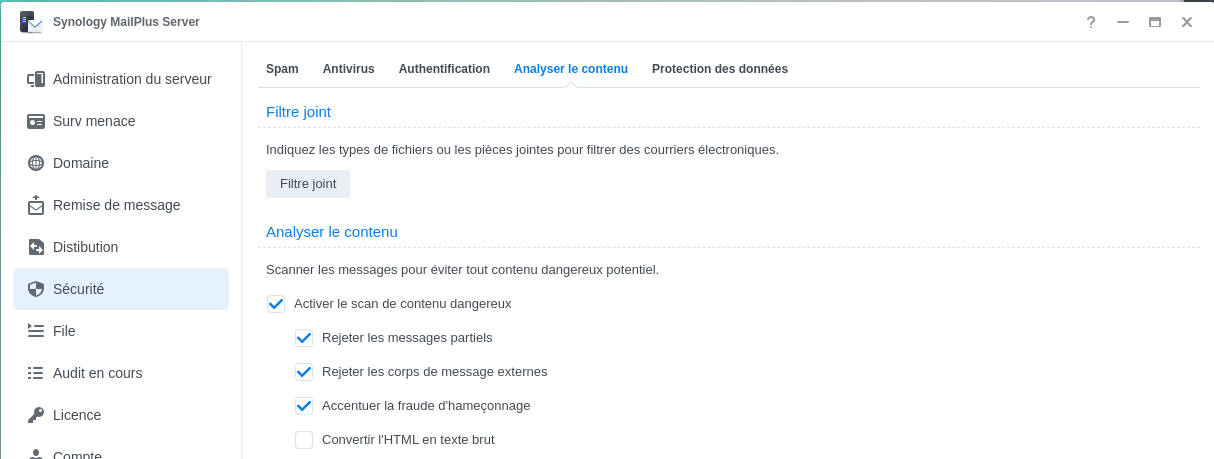
Task: Select the Sécurité shield icon
Action: 36,289
